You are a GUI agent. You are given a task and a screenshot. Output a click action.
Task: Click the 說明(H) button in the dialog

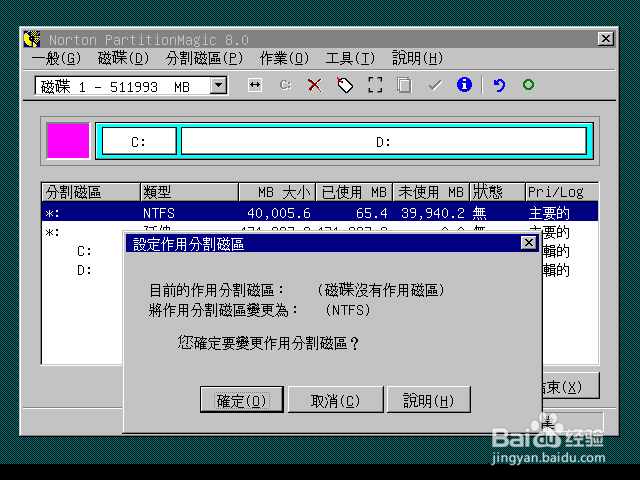click(x=429, y=400)
